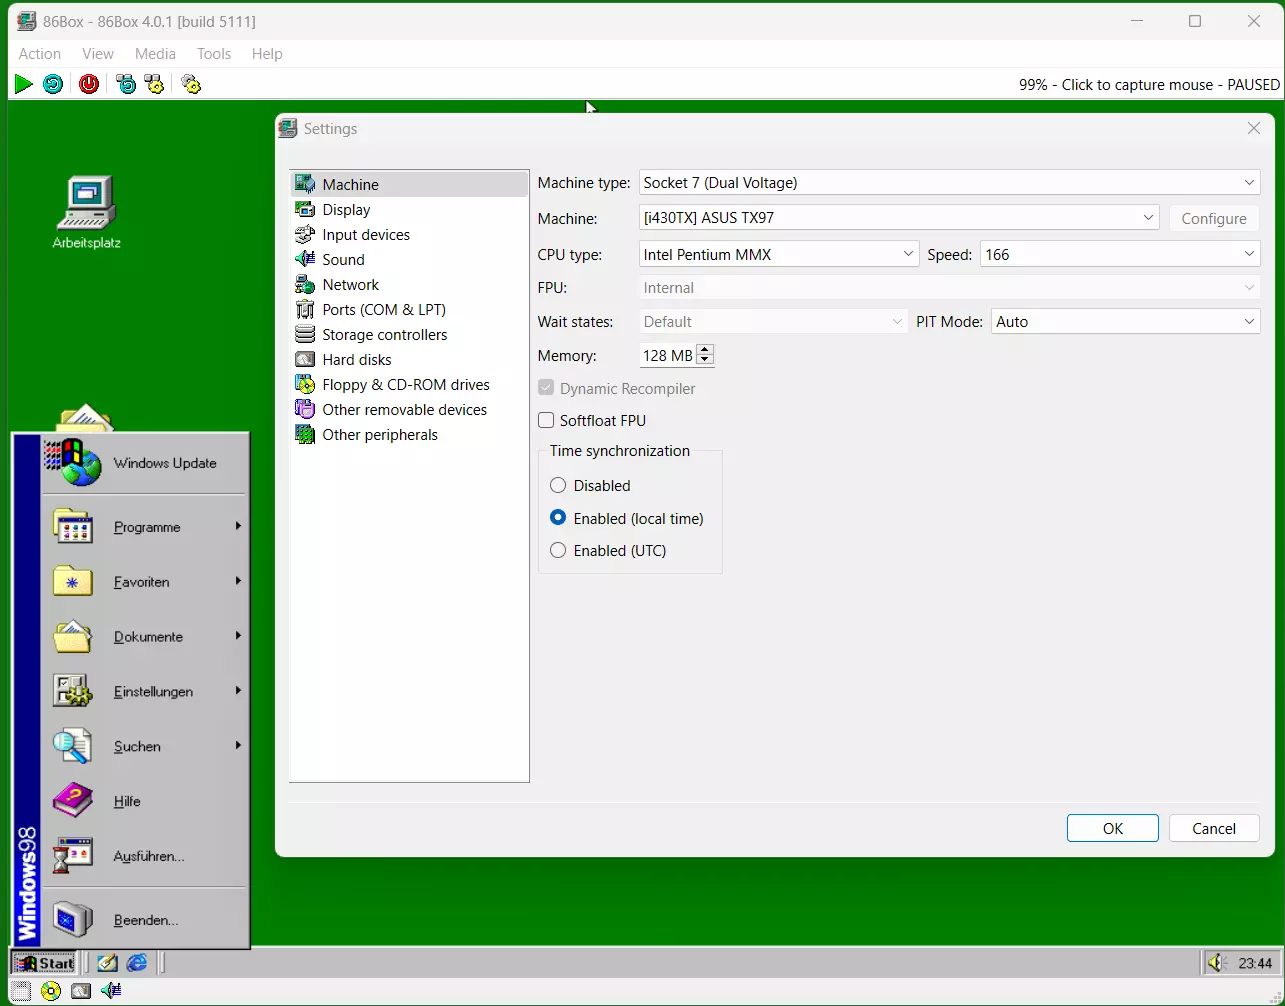Click the Memory value field
1285x1006 pixels.
click(667, 355)
